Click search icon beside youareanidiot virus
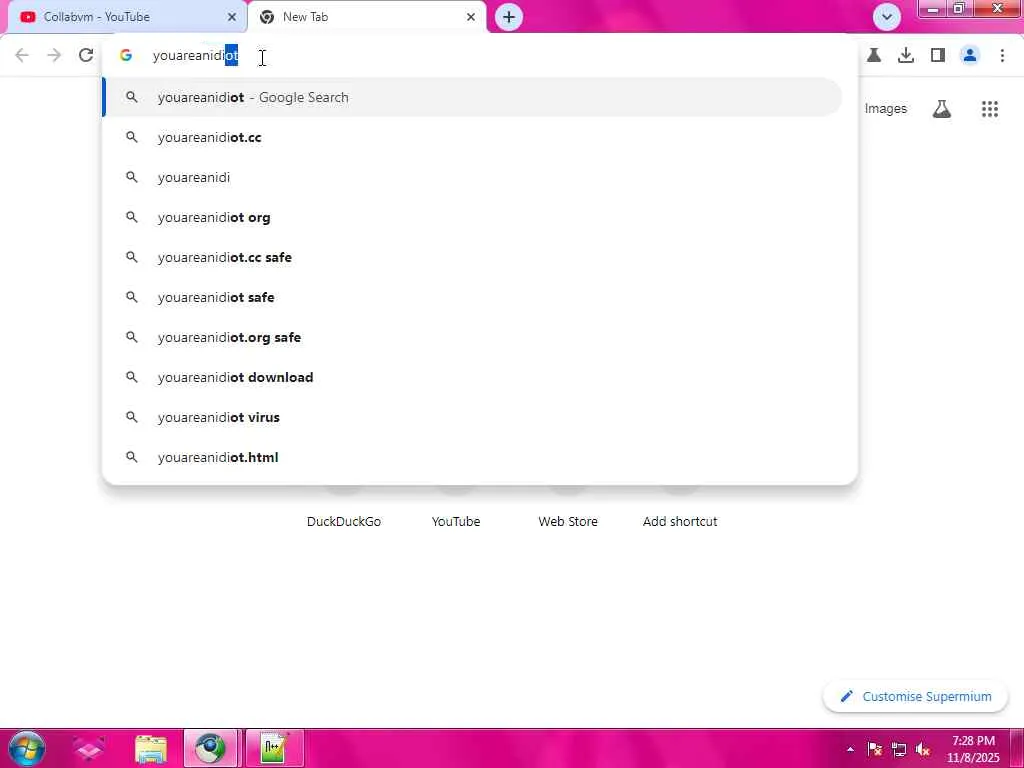This screenshot has width=1024, height=768. pyautogui.click(x=132, y=417)
